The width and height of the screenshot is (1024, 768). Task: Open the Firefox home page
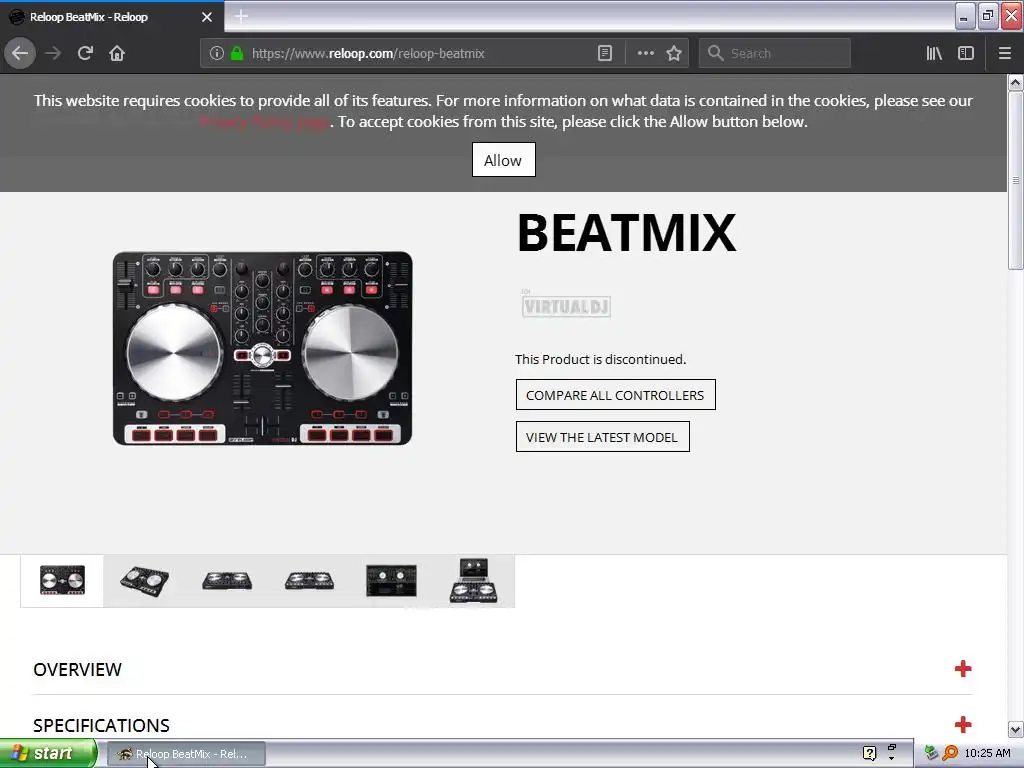point(117,54)
